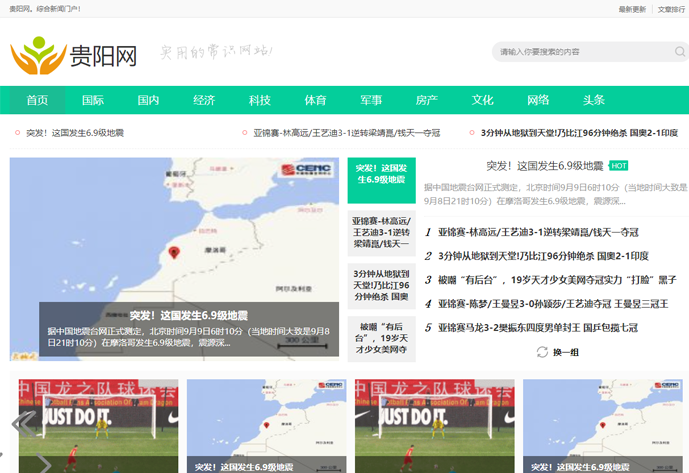Click the green HOT badge
689x473 pixels.
(x=619, y=166)
